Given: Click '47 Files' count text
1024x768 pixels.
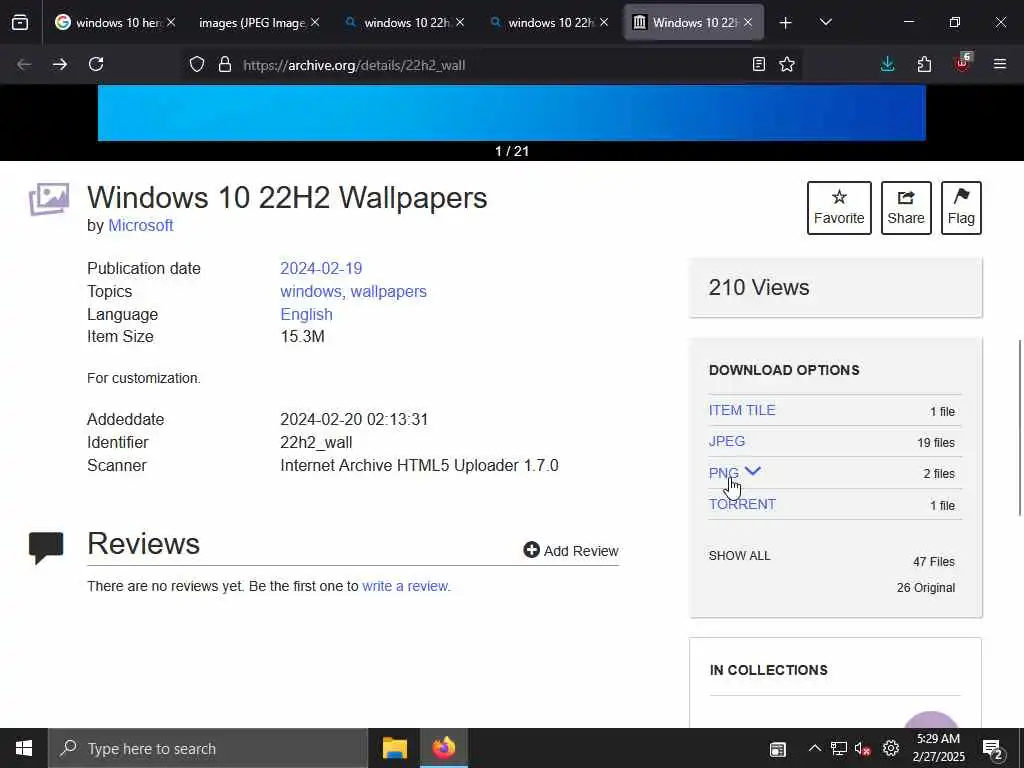Looking at the screenshot, I should point(933,562).
